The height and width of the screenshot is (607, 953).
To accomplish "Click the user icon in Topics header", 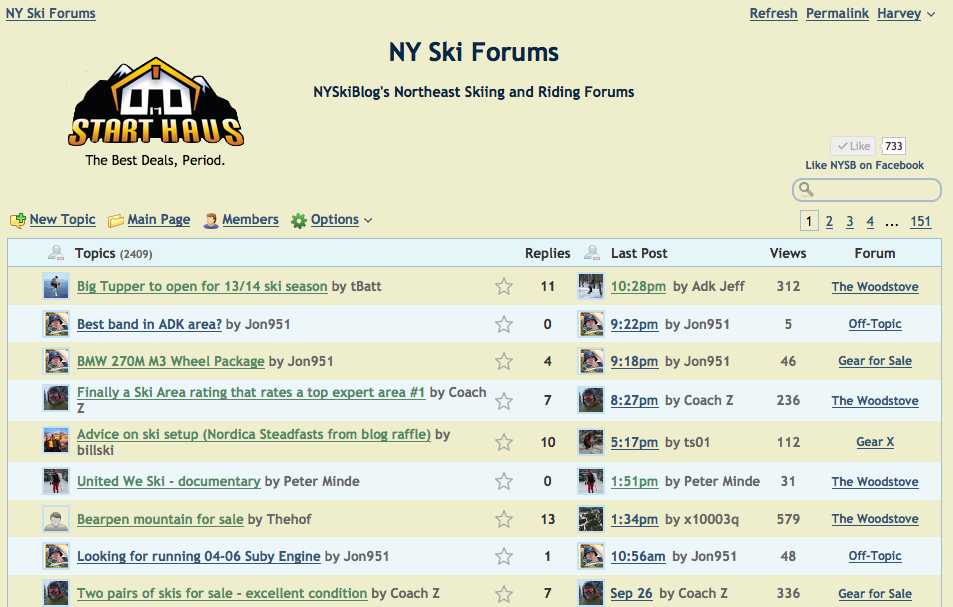I will pos(56,253).
